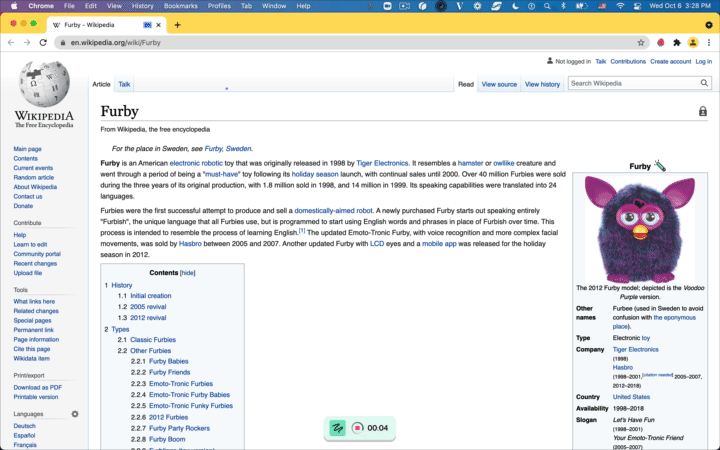
Task: Open the Languages settings gear icon
Action: click(74, 414)
